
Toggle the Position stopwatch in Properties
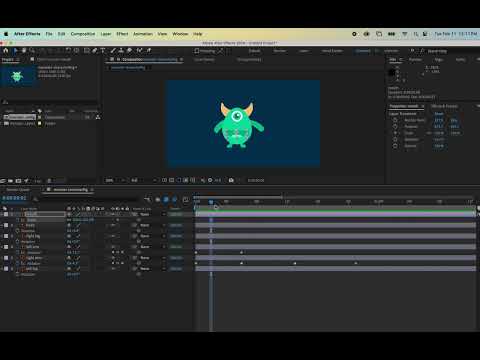(x=395, y=127)
